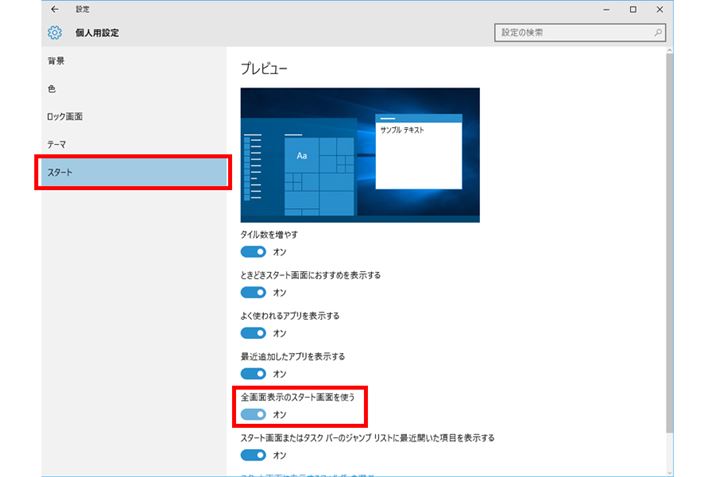Click the 設定の検索 search field
The image size is (715, 477).
tap(570, 33)
